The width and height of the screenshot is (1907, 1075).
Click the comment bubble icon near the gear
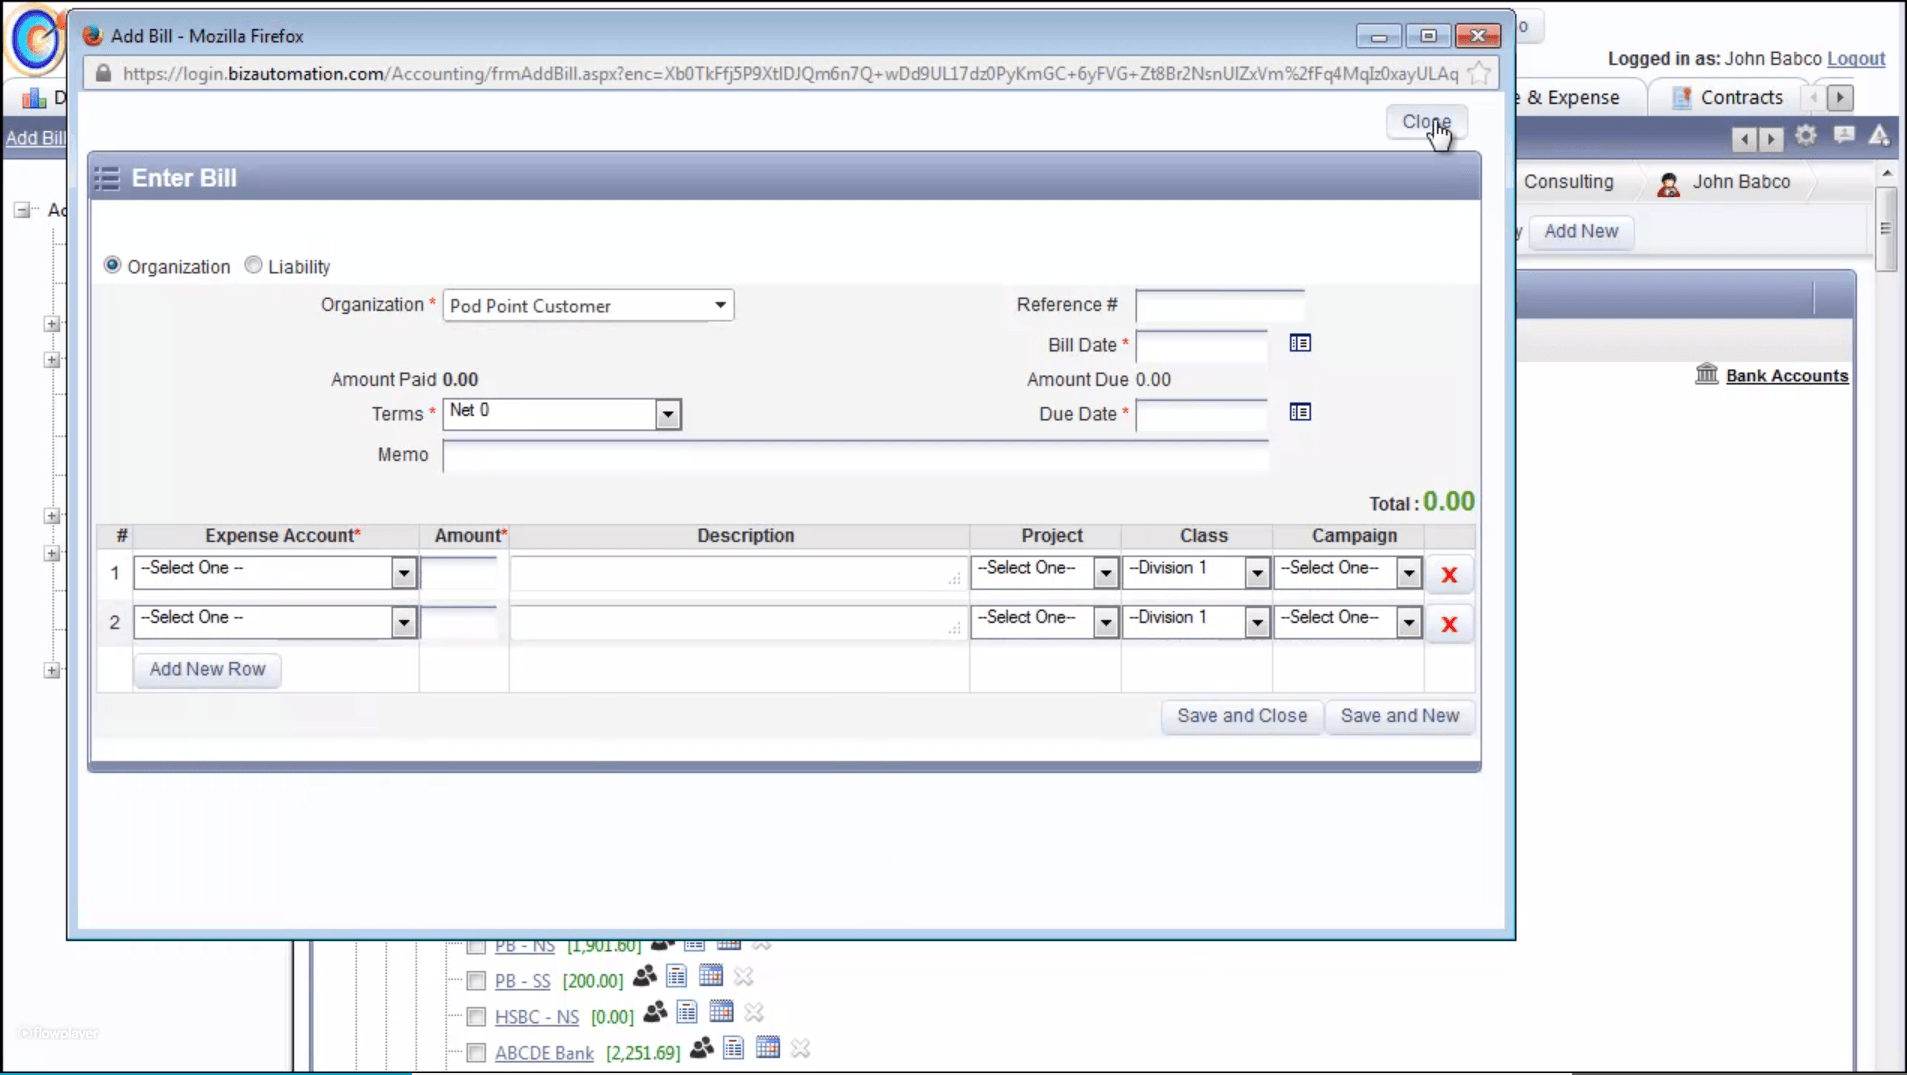tap(1843, 135)
